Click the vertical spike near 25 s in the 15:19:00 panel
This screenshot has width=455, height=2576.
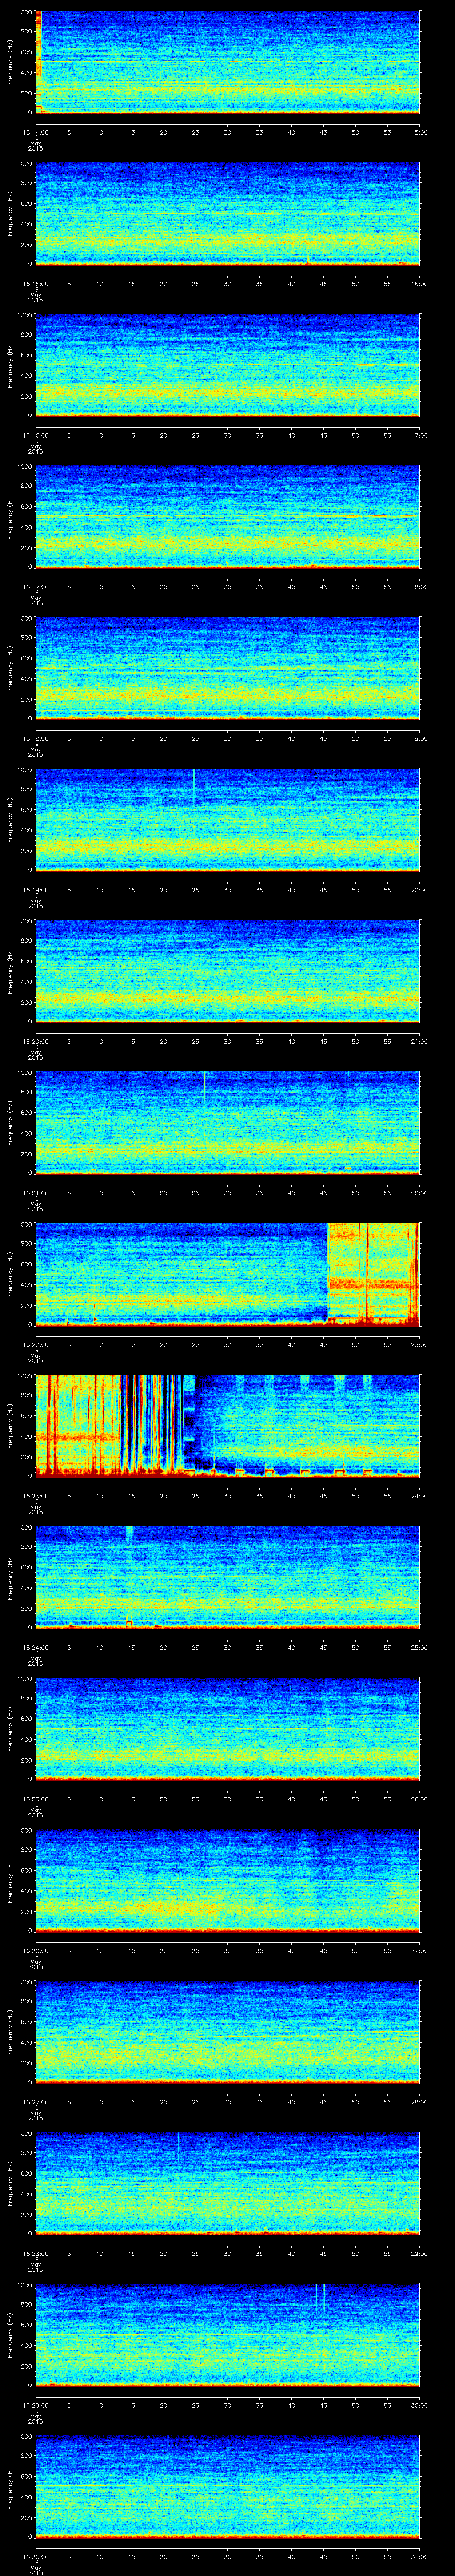click(194, 786)
